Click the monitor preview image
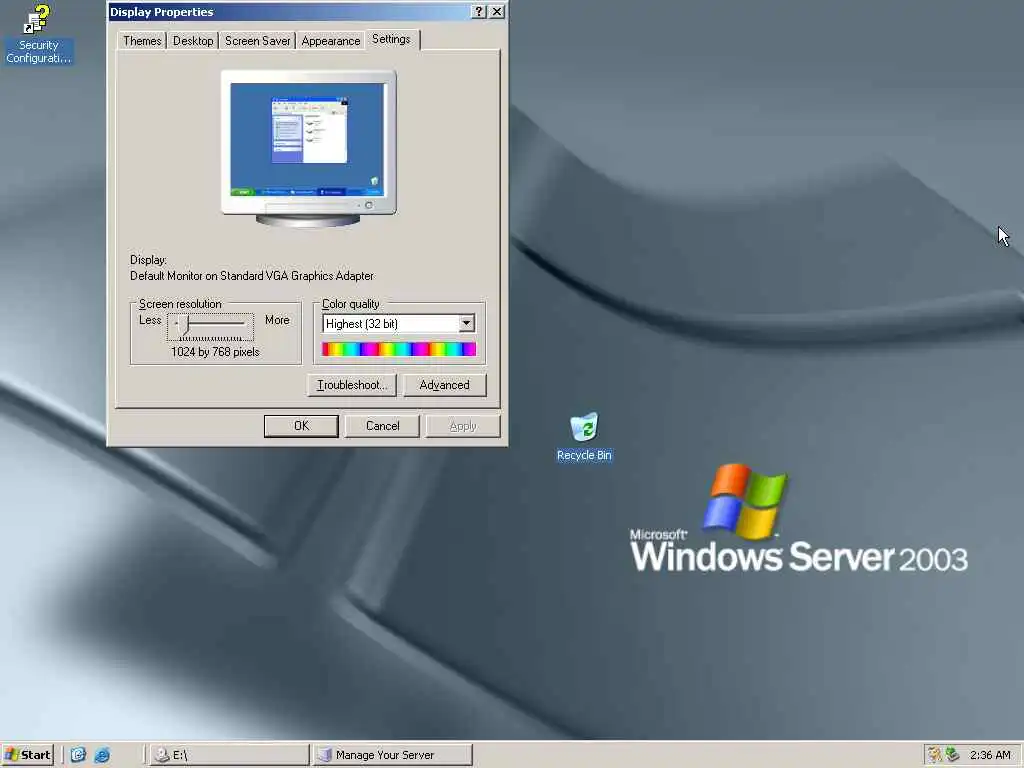Viewport: 1024px width, 768px height. point(308,148)
